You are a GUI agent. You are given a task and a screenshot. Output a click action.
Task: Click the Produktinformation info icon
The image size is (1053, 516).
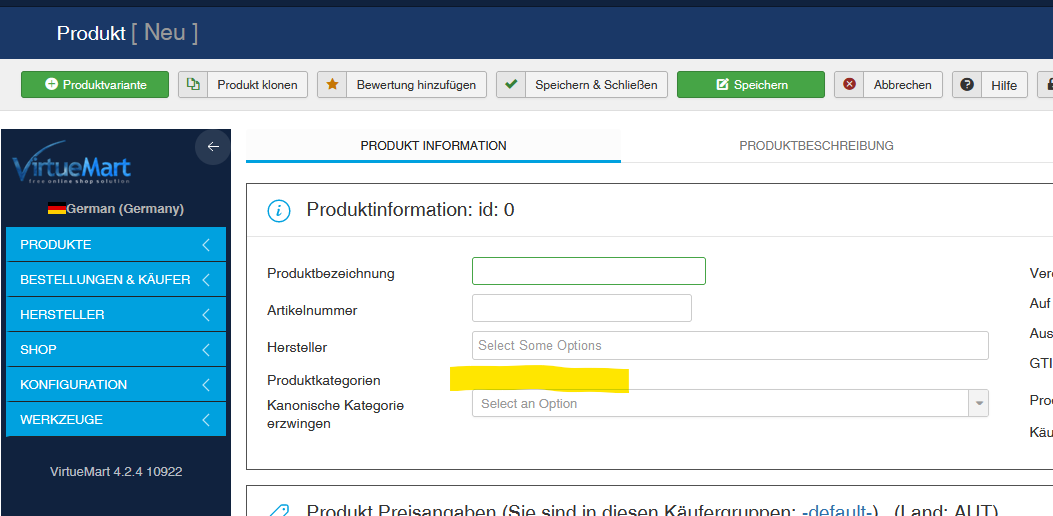(278, 210)
